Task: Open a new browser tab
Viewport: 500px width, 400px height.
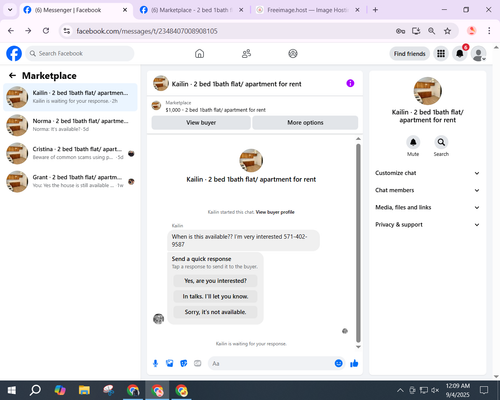Action: tap(375, 10)
